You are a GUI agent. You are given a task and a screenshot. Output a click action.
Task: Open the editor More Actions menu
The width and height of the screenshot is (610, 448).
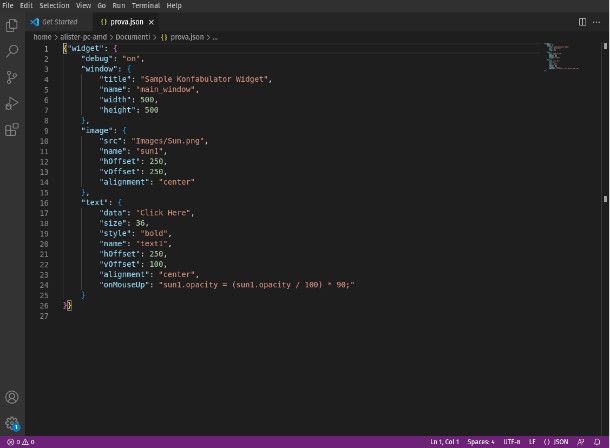click(597, 21)
